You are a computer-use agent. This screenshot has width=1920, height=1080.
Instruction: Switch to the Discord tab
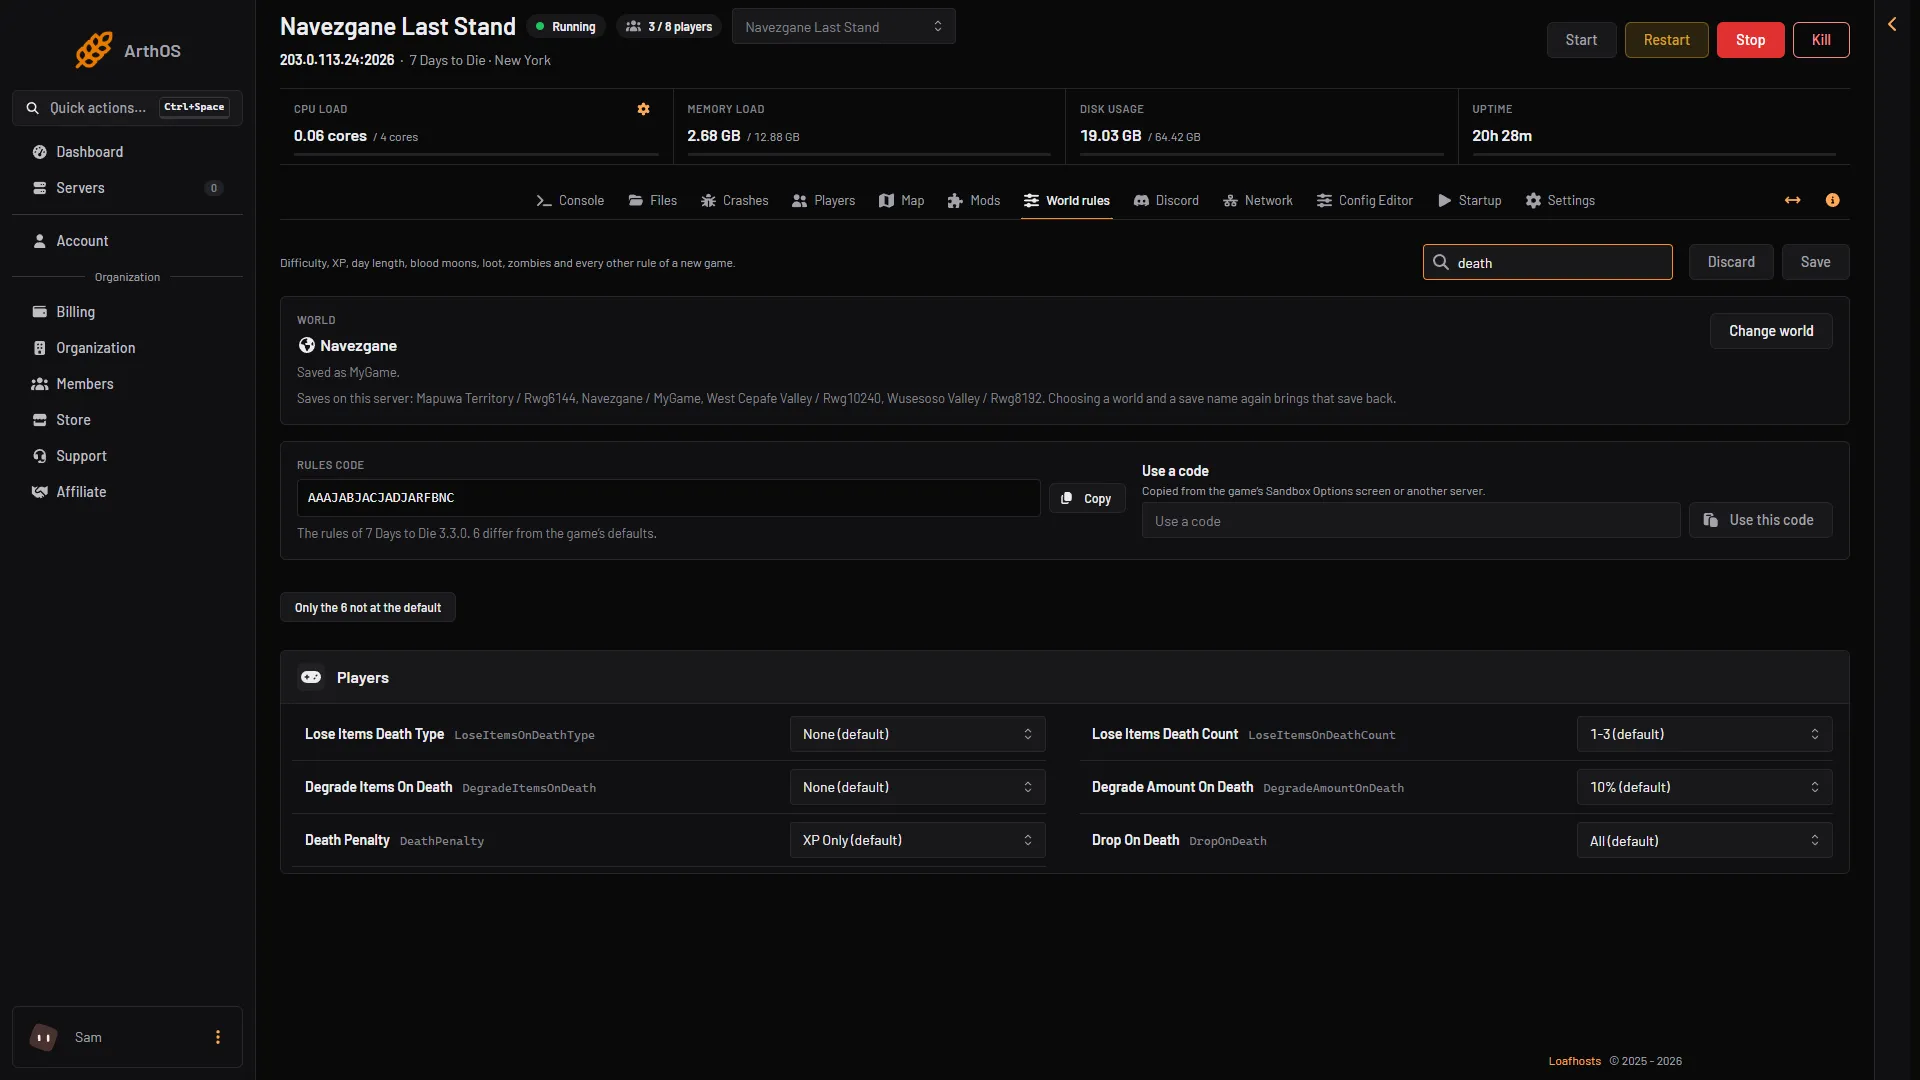click(x=1166, y=200)
